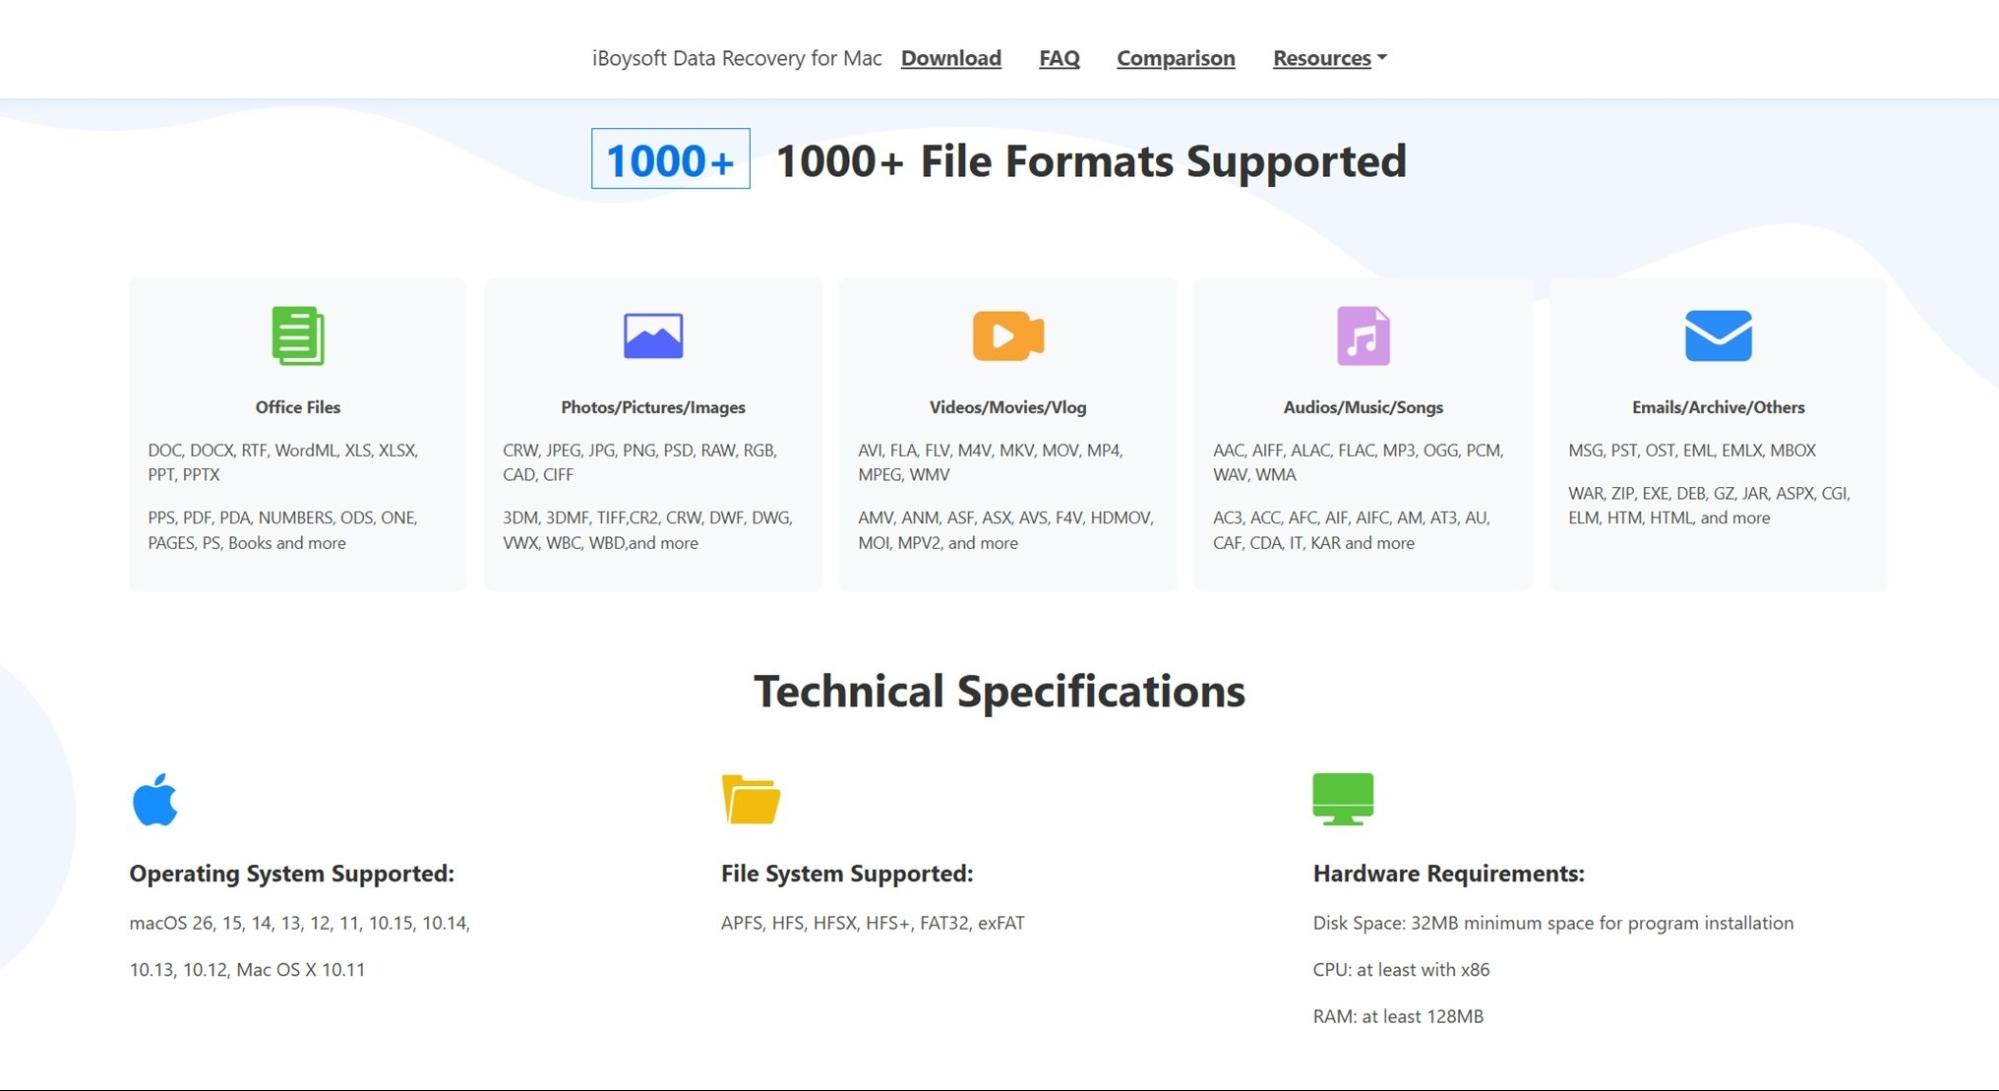Click the Technical Specifications heading
Image resolution: width=1999 pixels, height=1091 pixels.
tap(1000, 691)
